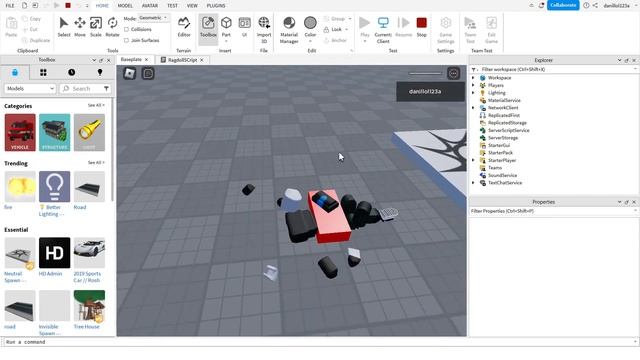Select ReplicatedStorage in Explorer
This screenshot has height=360, width=640.
click(x=507, y=123)
